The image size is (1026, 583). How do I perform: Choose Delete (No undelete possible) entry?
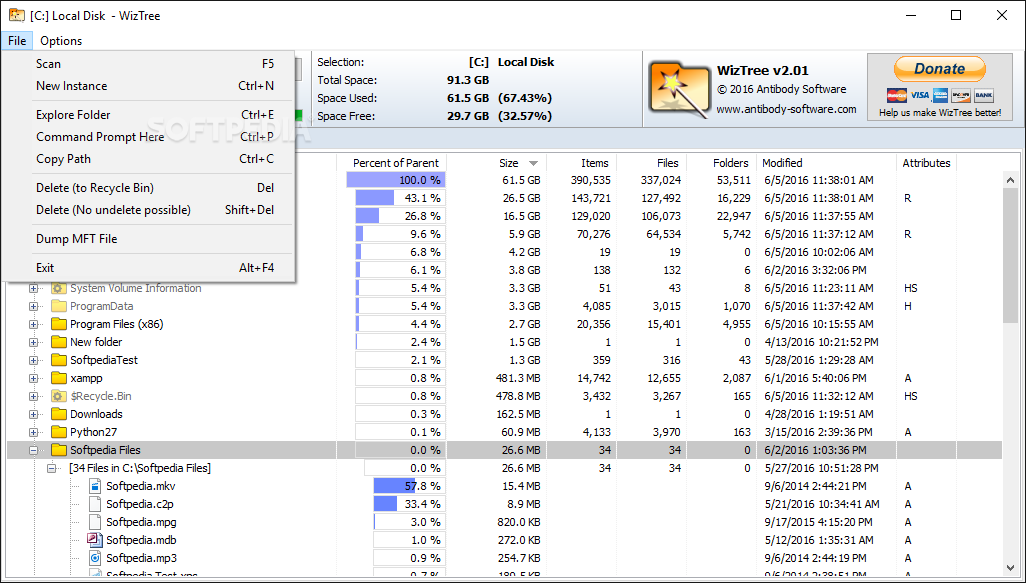point(148,210)
